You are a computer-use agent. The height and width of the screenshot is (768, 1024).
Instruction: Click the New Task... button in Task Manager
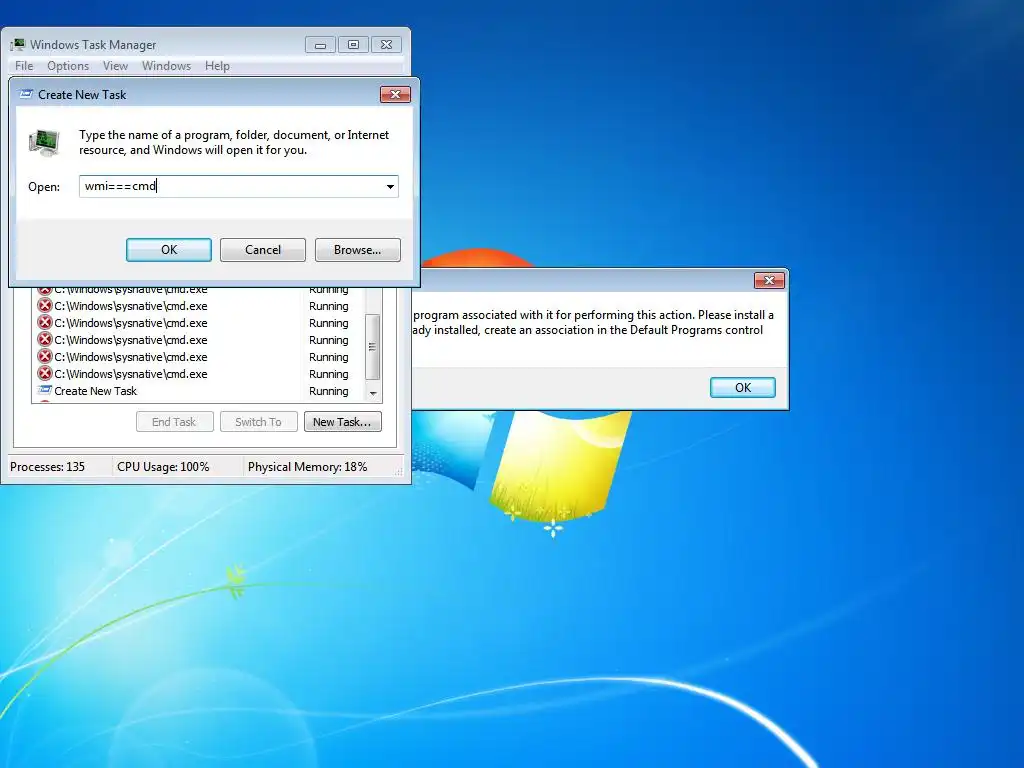(x=342, y=422)
